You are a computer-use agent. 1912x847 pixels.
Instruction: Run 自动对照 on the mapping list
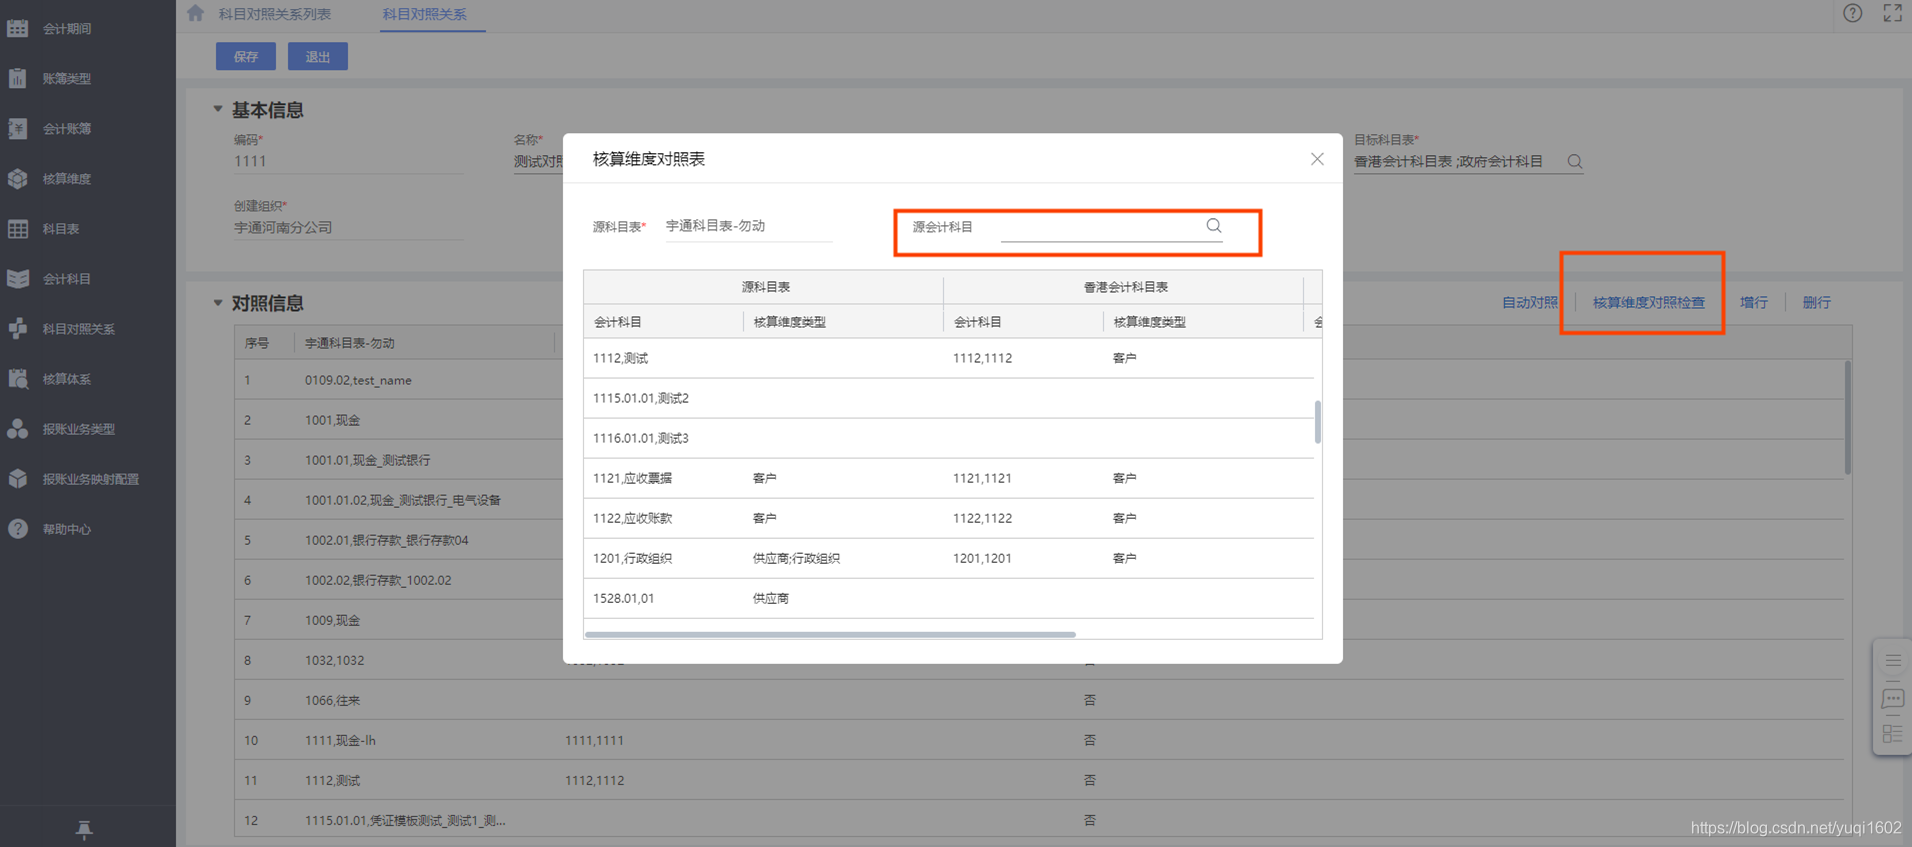pos(1530,302)
